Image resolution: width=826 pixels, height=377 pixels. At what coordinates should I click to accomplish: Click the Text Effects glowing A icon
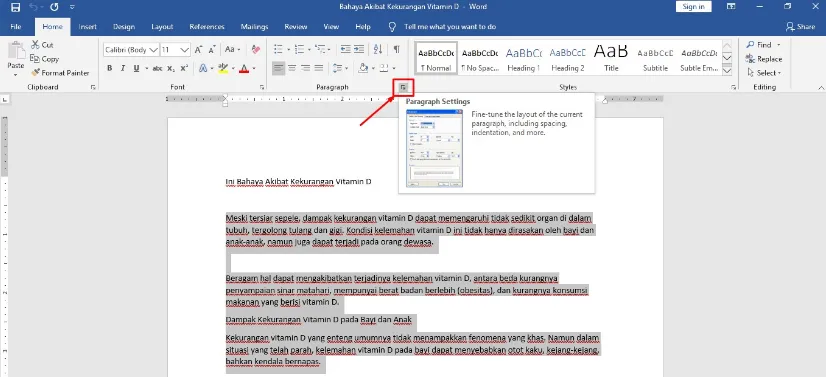203,68
